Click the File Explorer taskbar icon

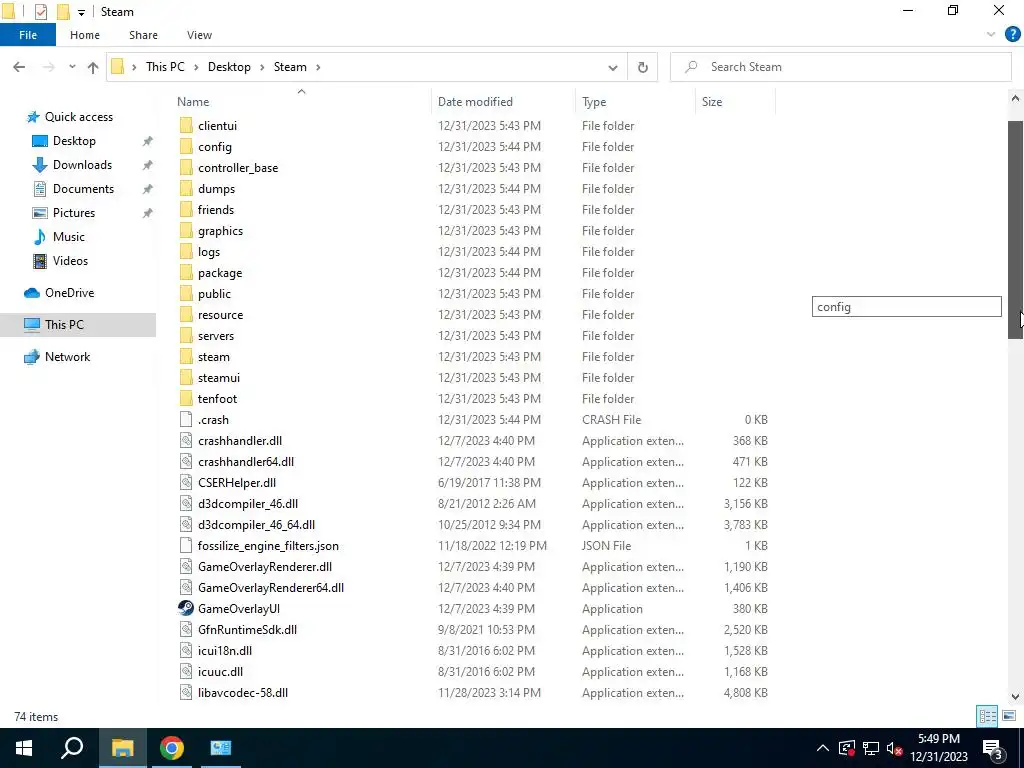tap(122, 748)
